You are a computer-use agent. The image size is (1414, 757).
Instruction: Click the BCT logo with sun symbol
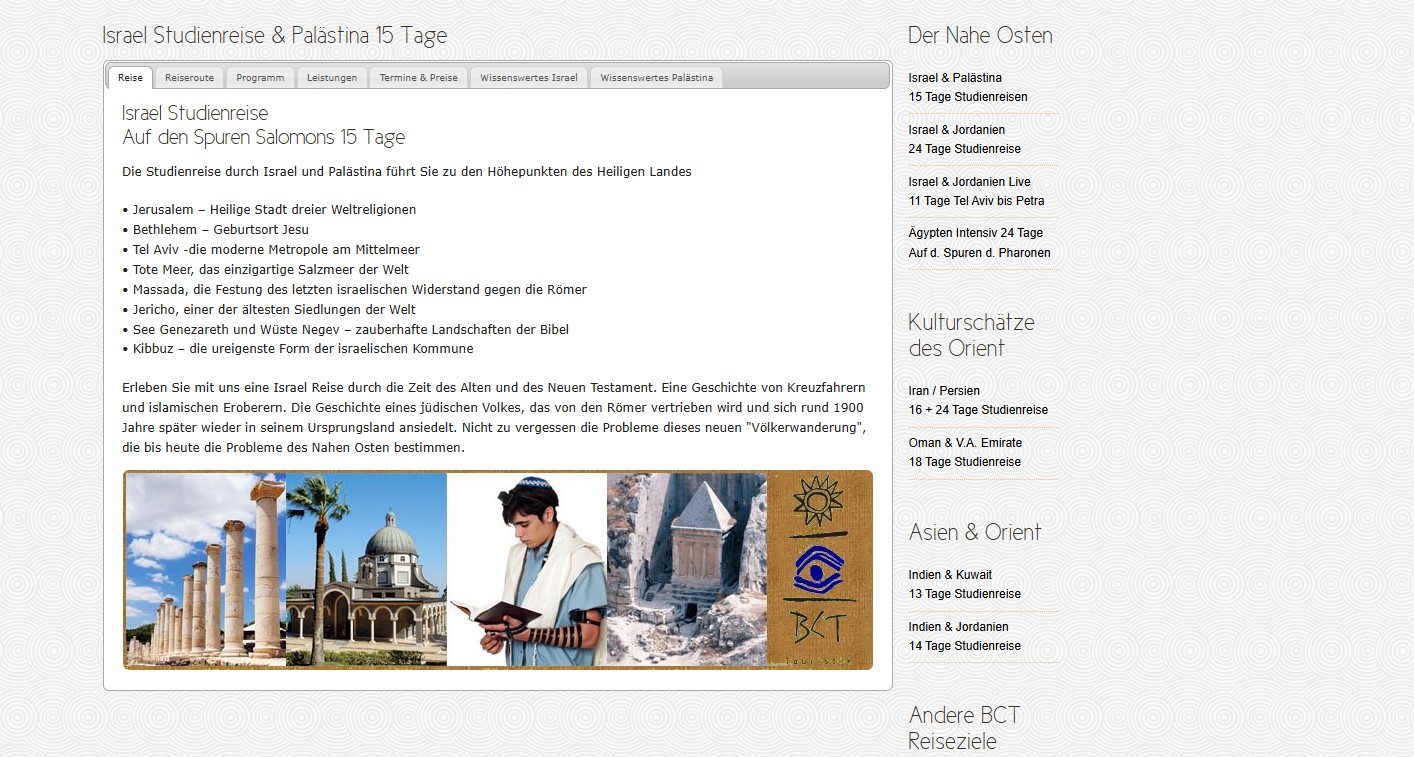point(819,570)
